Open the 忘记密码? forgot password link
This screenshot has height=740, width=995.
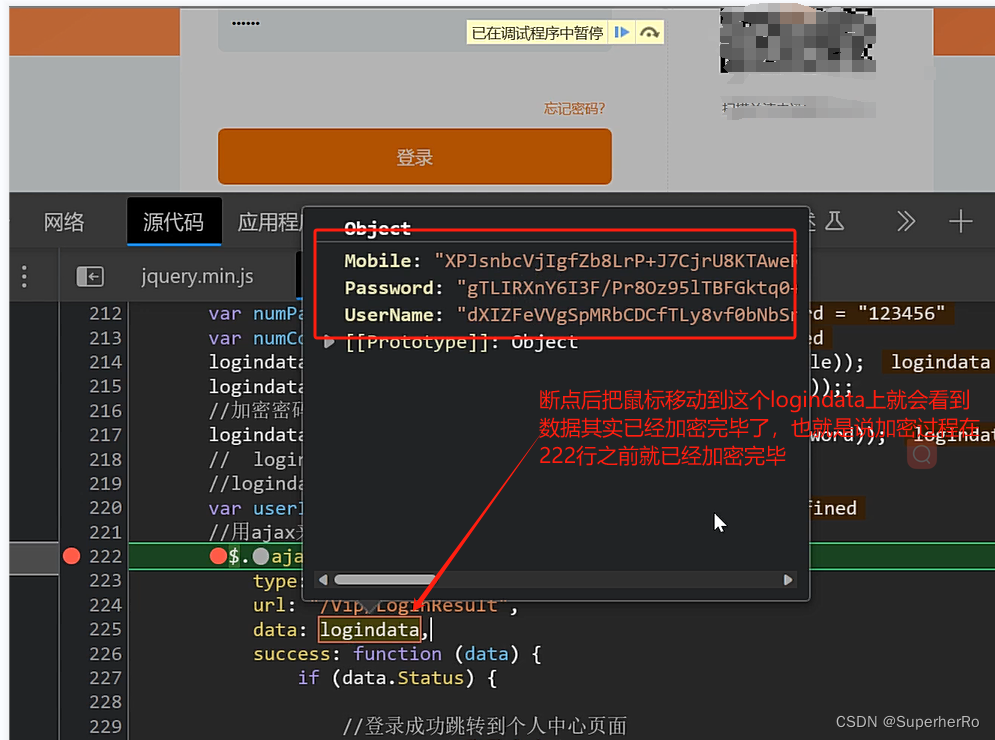pyautogui.click(x=574, y=108)
